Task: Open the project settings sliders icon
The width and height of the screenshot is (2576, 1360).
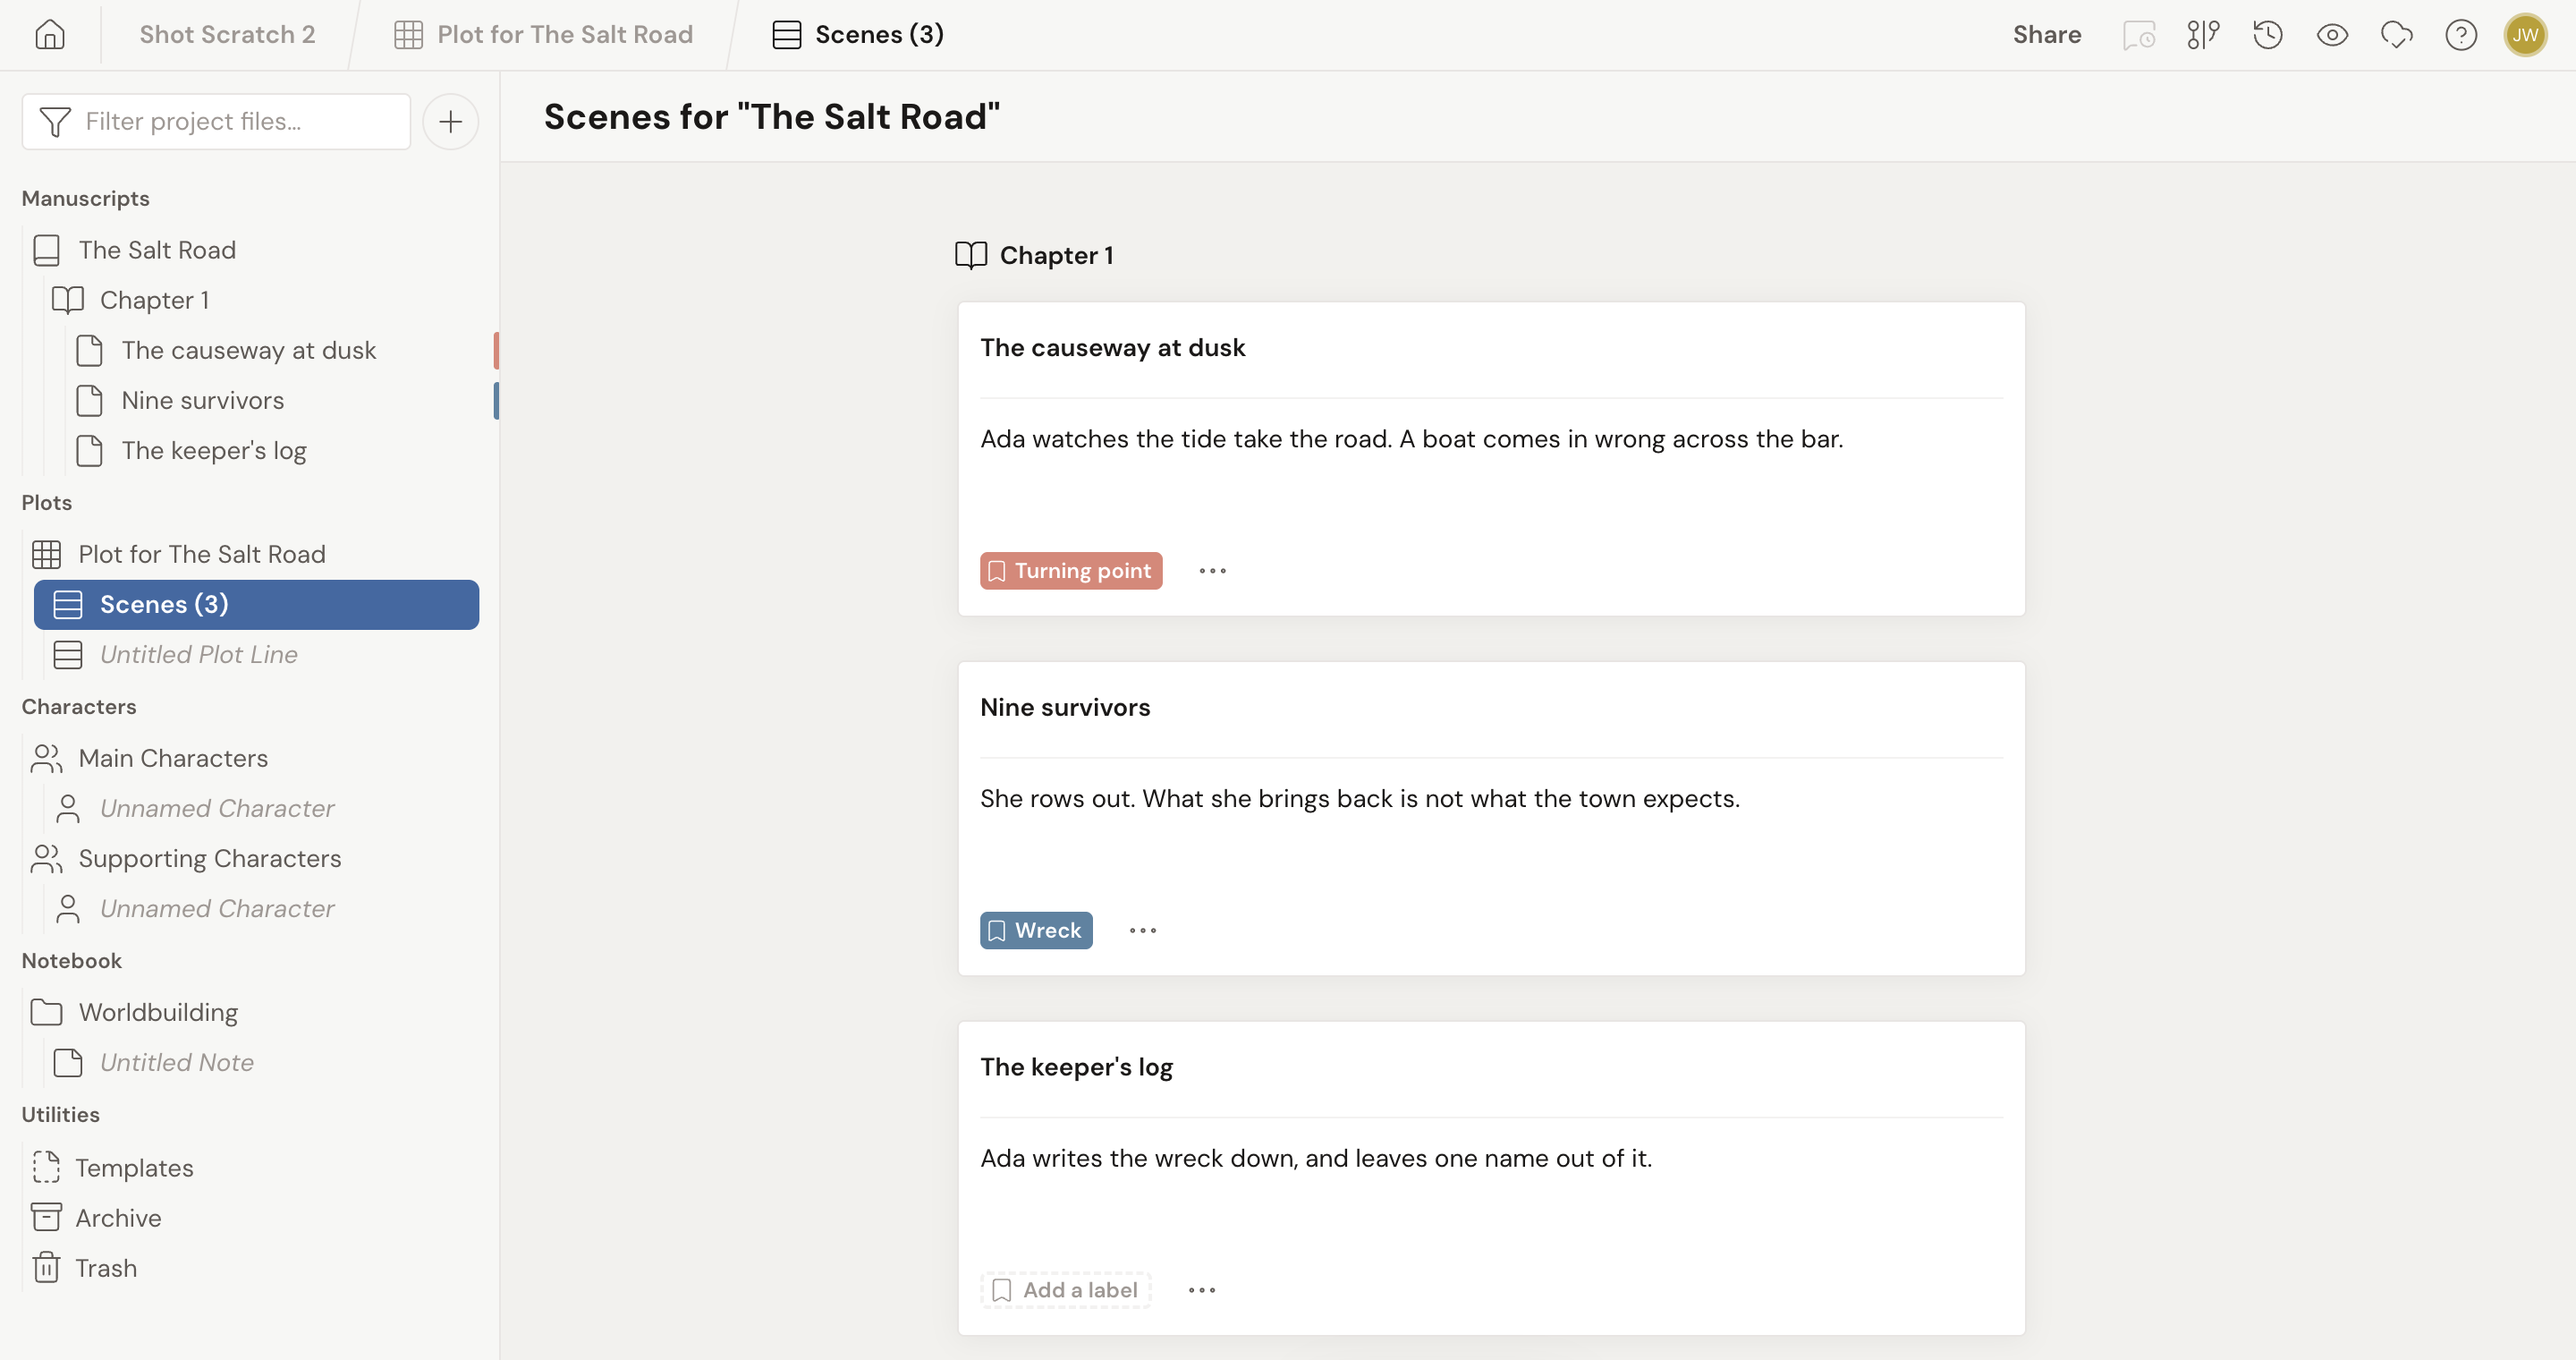Action: point(2203,35)
